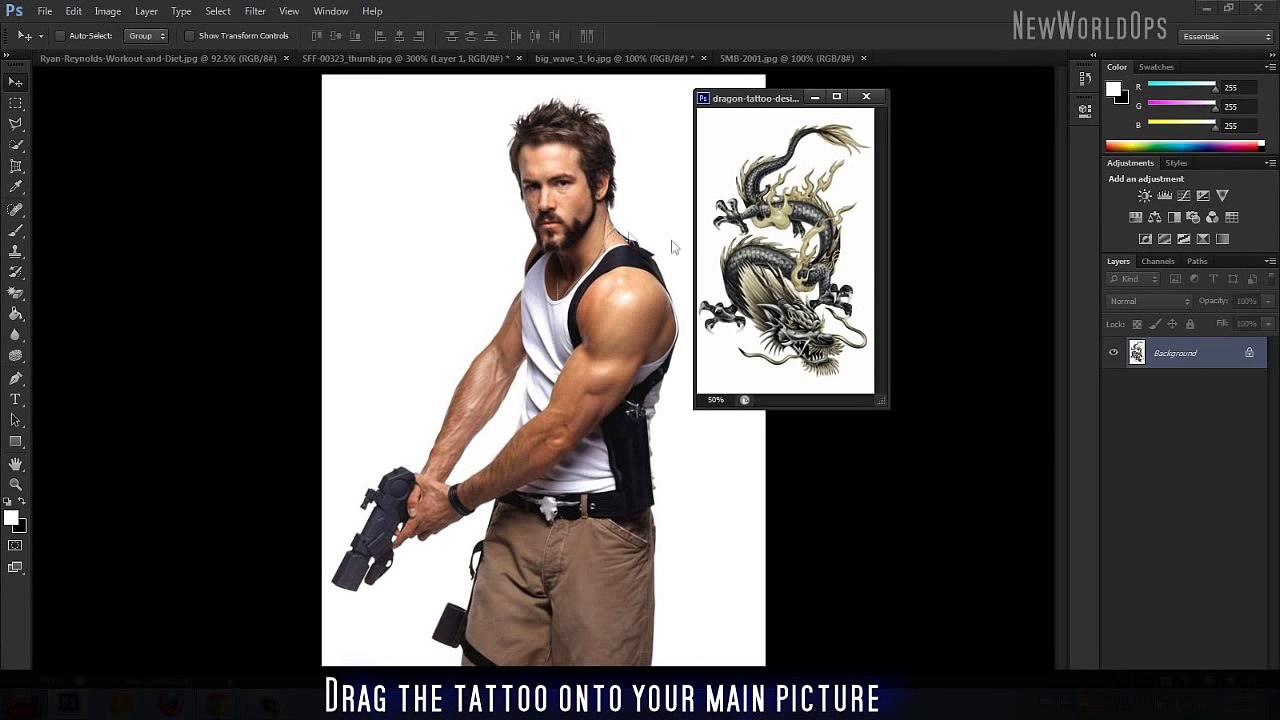Viewport: 1280px width, 720px height.
Task: Select the History Brush tool
Action: 16,272
